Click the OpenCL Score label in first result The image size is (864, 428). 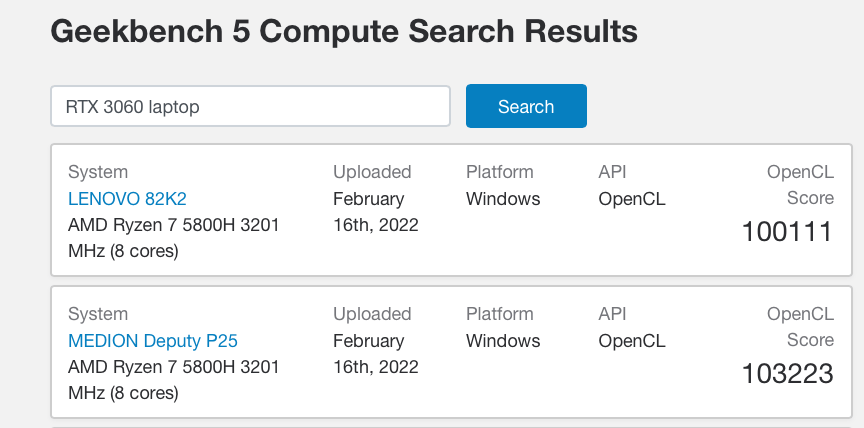point(800,184)
